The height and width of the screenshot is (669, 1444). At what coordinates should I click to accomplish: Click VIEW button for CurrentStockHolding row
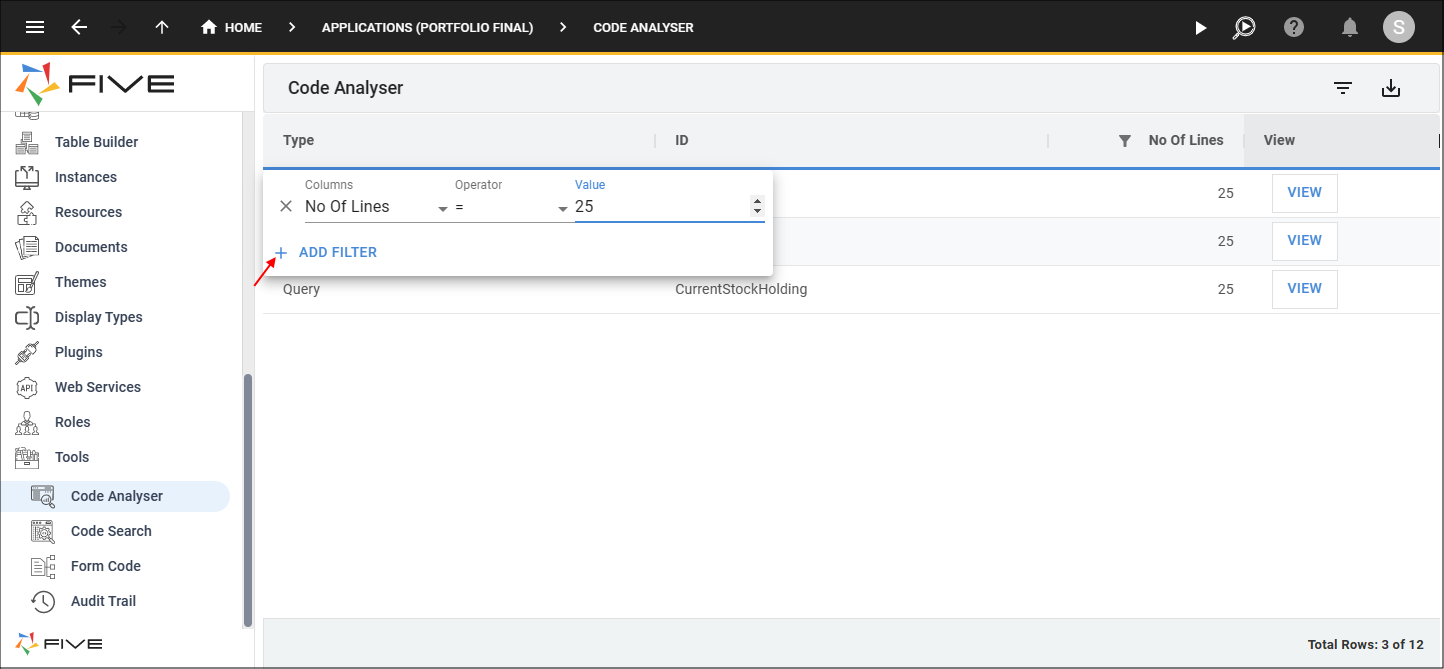click(x=1304, y=289)
